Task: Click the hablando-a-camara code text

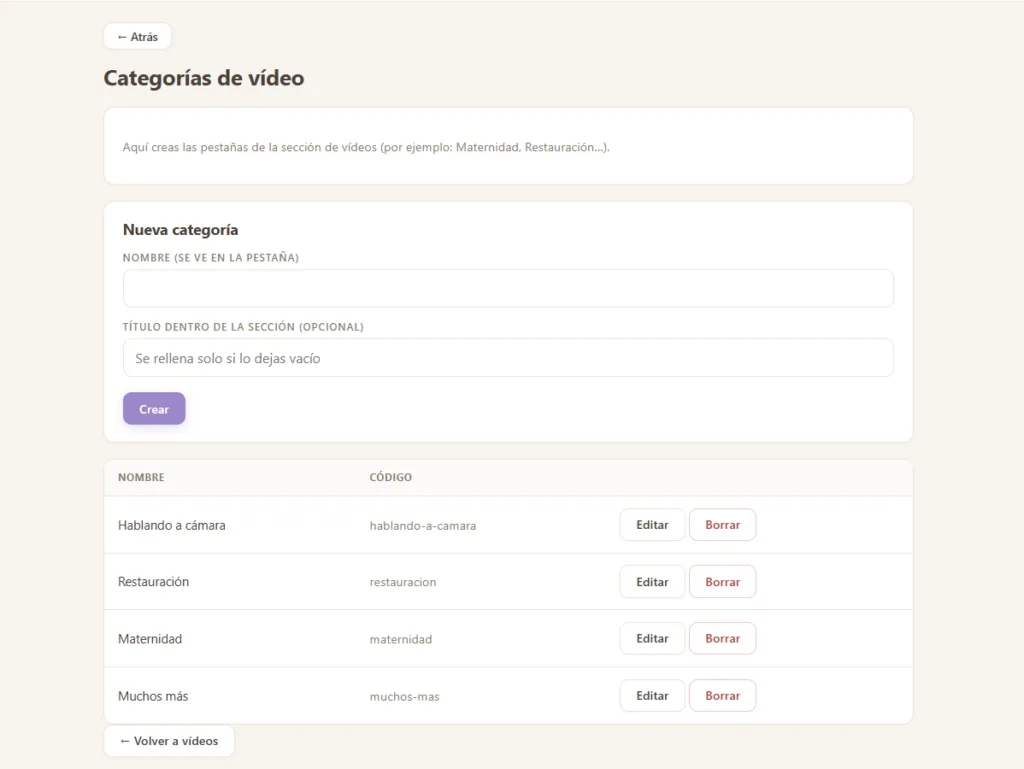Action: pos(423,526)
